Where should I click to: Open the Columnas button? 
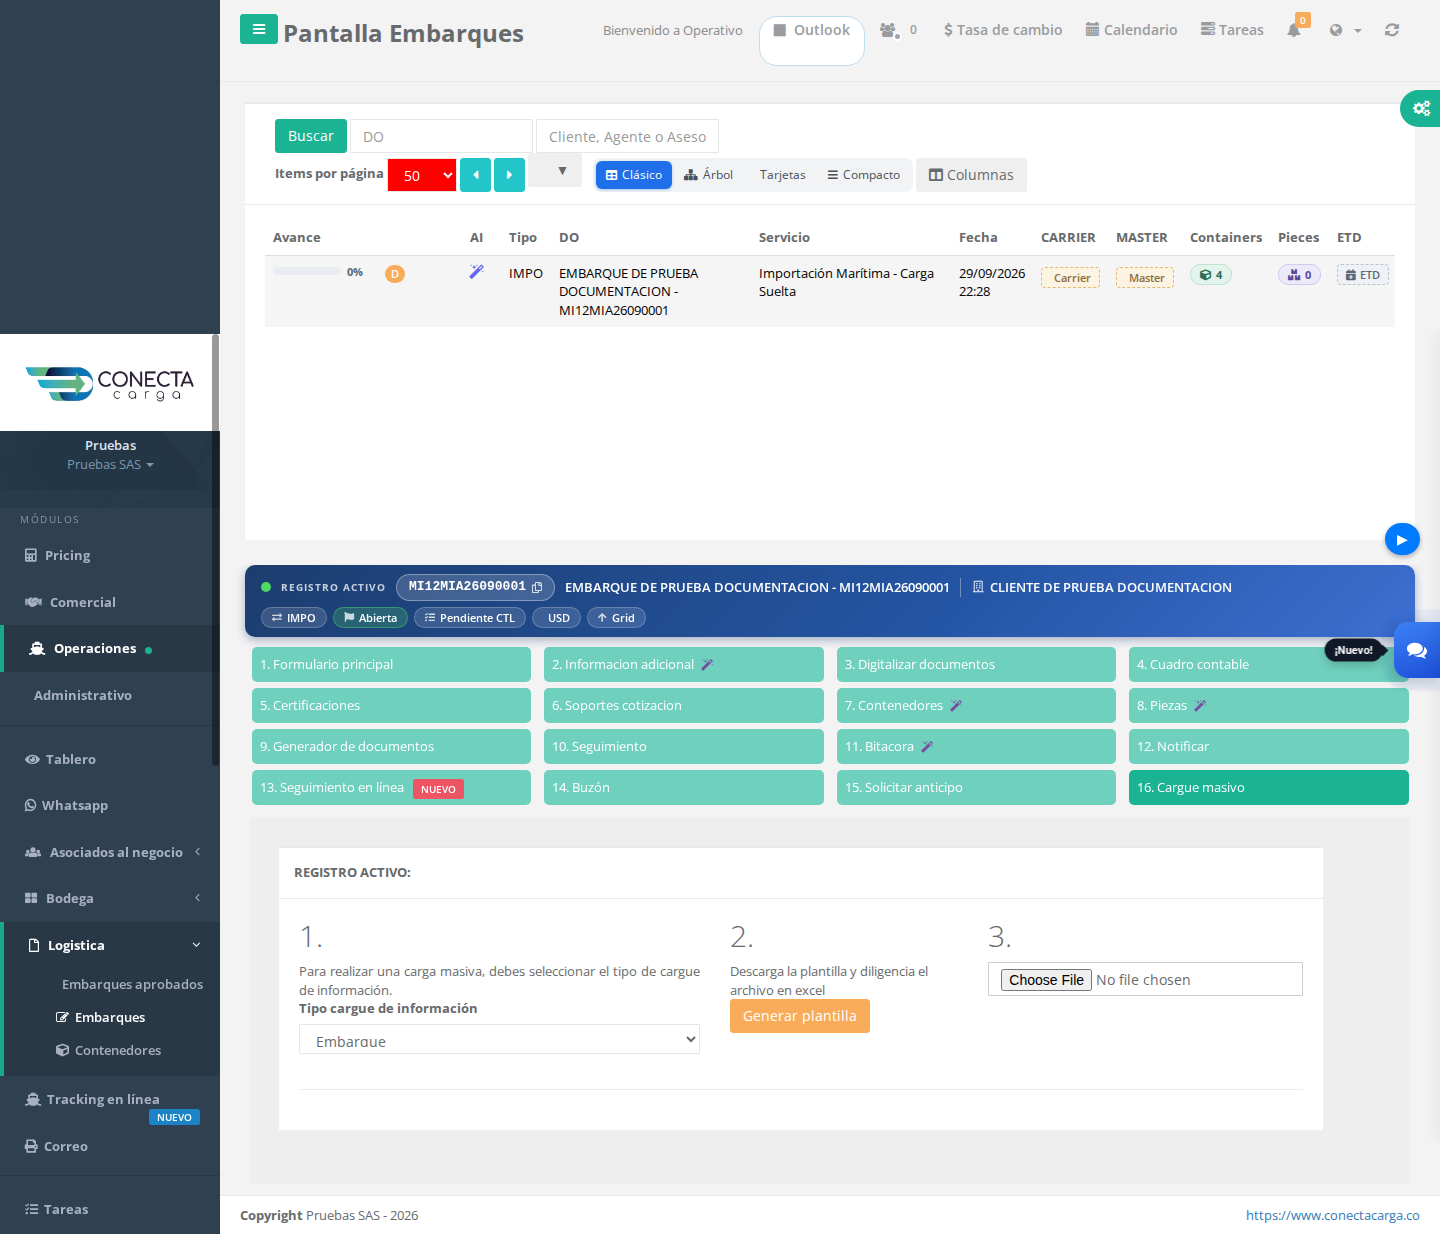click(x=971, y=175)
